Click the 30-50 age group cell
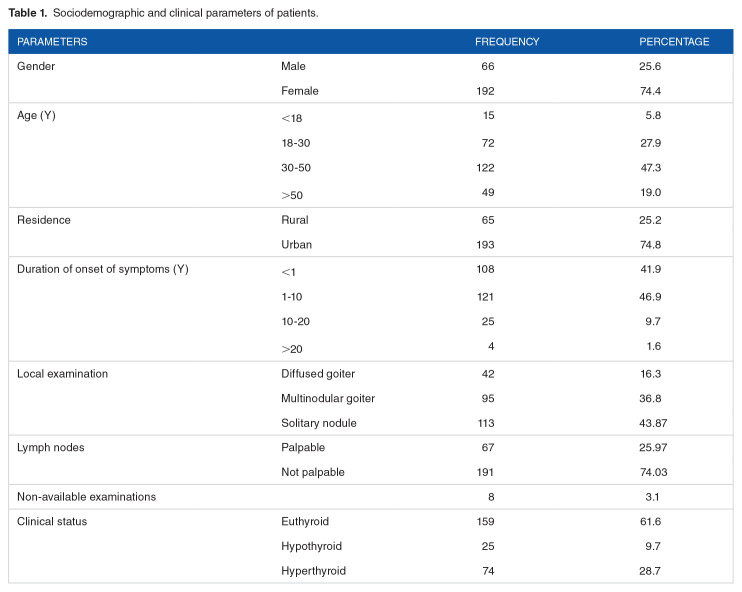 click(299, 169)
